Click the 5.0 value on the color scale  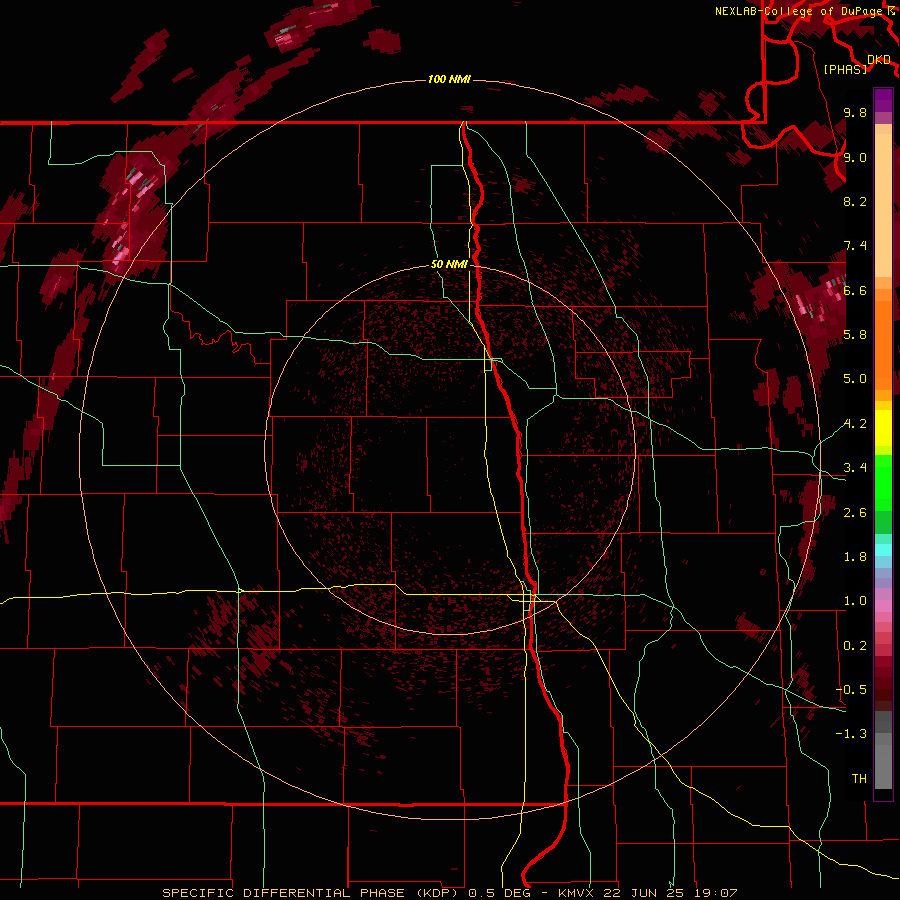point(855,379)
